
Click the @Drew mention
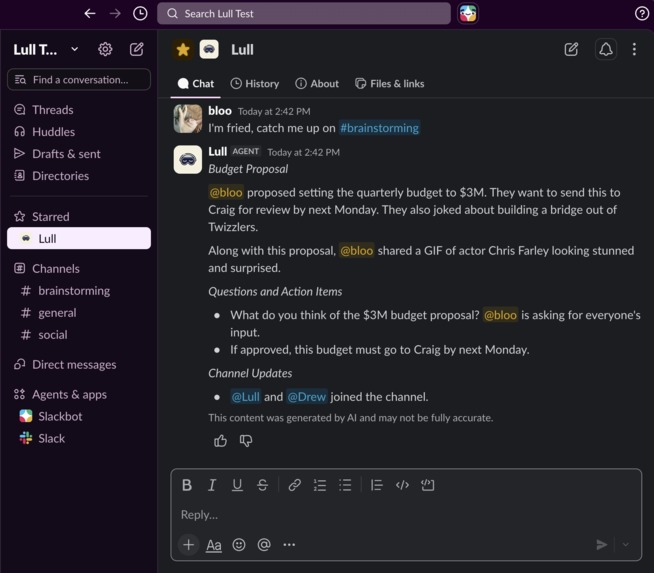point(307,397)
